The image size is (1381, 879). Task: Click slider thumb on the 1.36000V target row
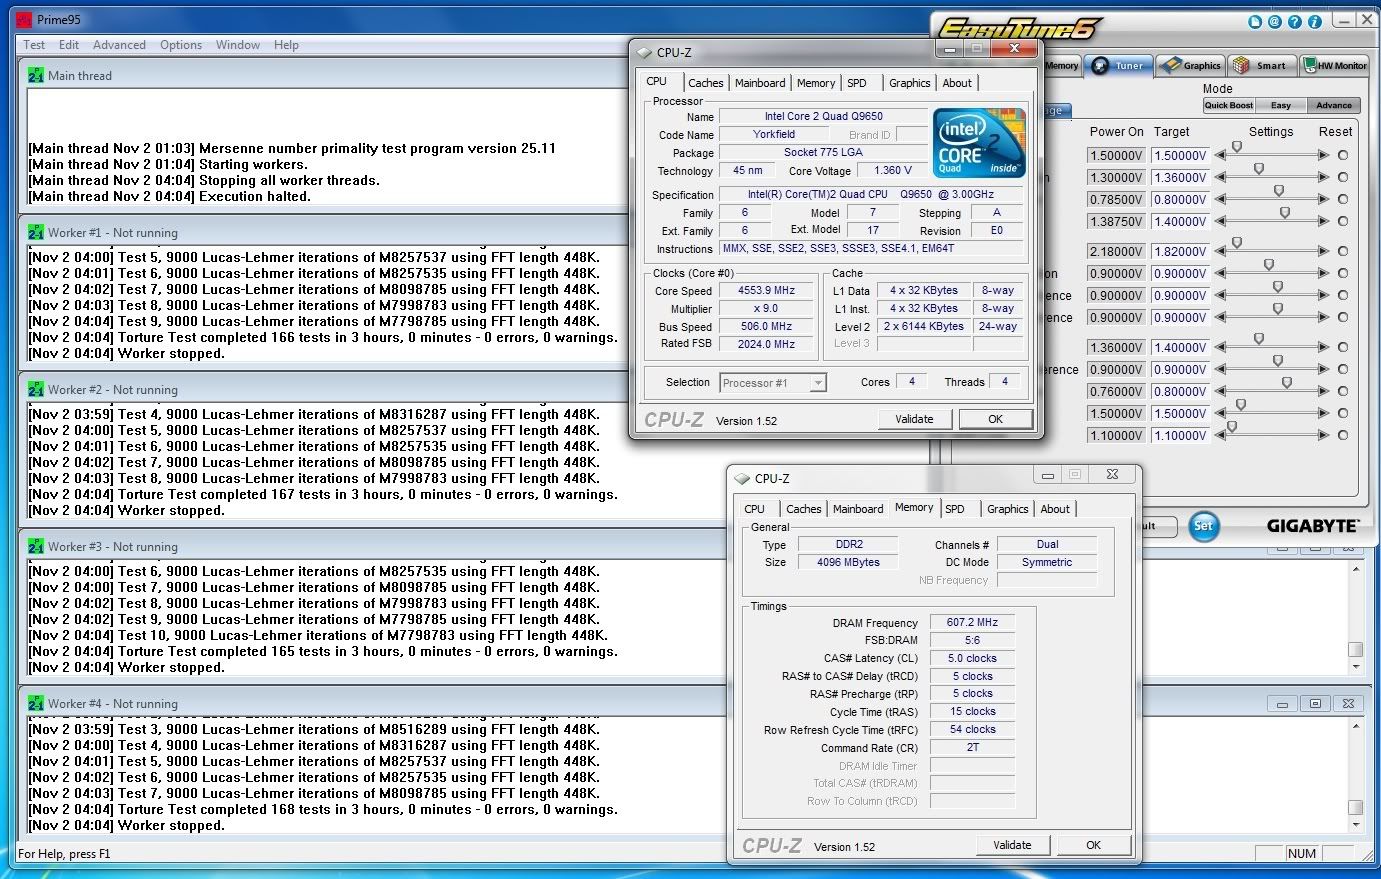pos(1259,168)
